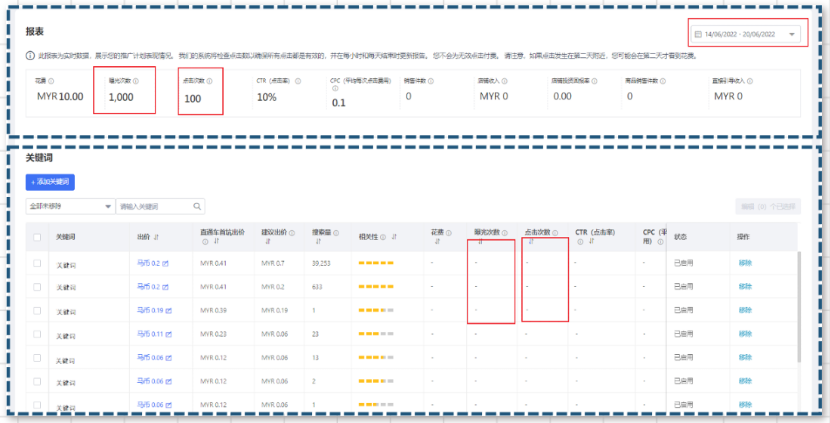Check the third keyword row checkbox
The height and width of the screenshot is (423, 830).
click(37, 310)
